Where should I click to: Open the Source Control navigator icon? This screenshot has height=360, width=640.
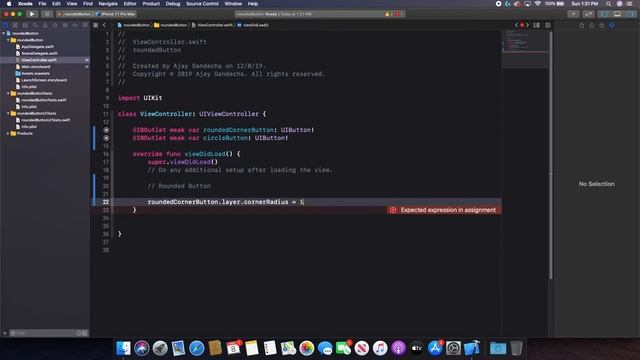point(15,25)
